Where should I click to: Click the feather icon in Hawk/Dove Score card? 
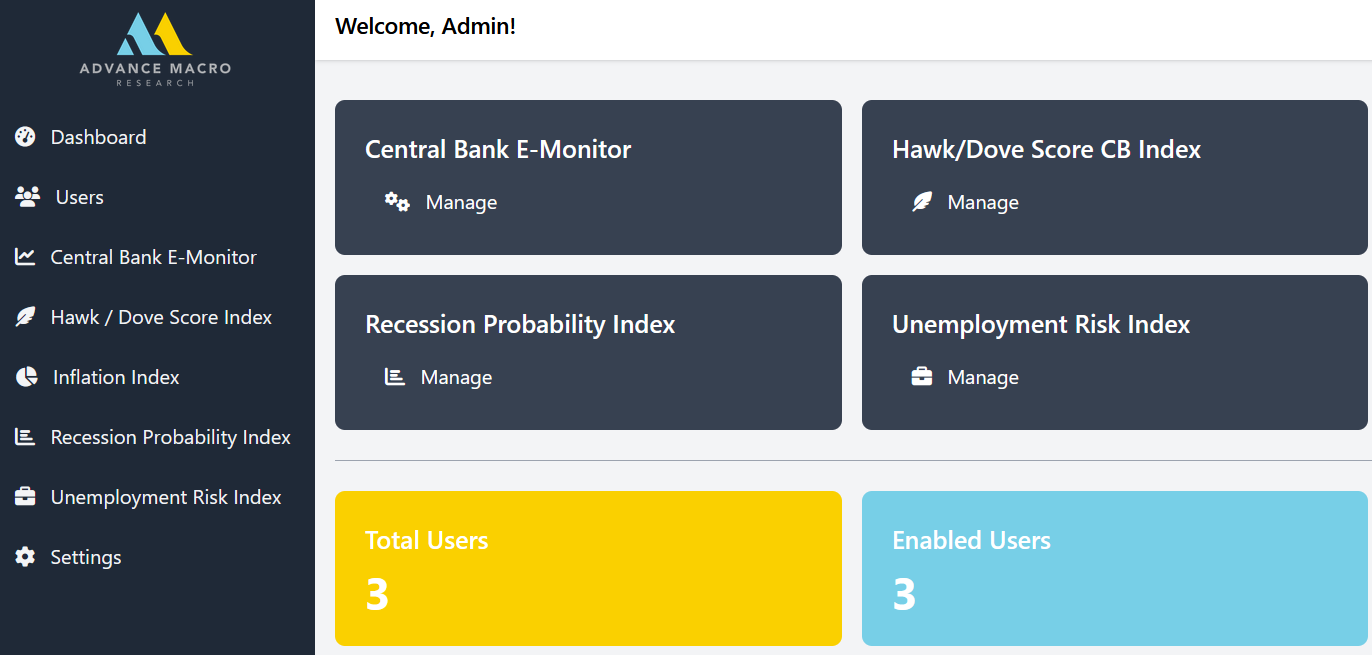pyautogui.click(x=922, y=202)
